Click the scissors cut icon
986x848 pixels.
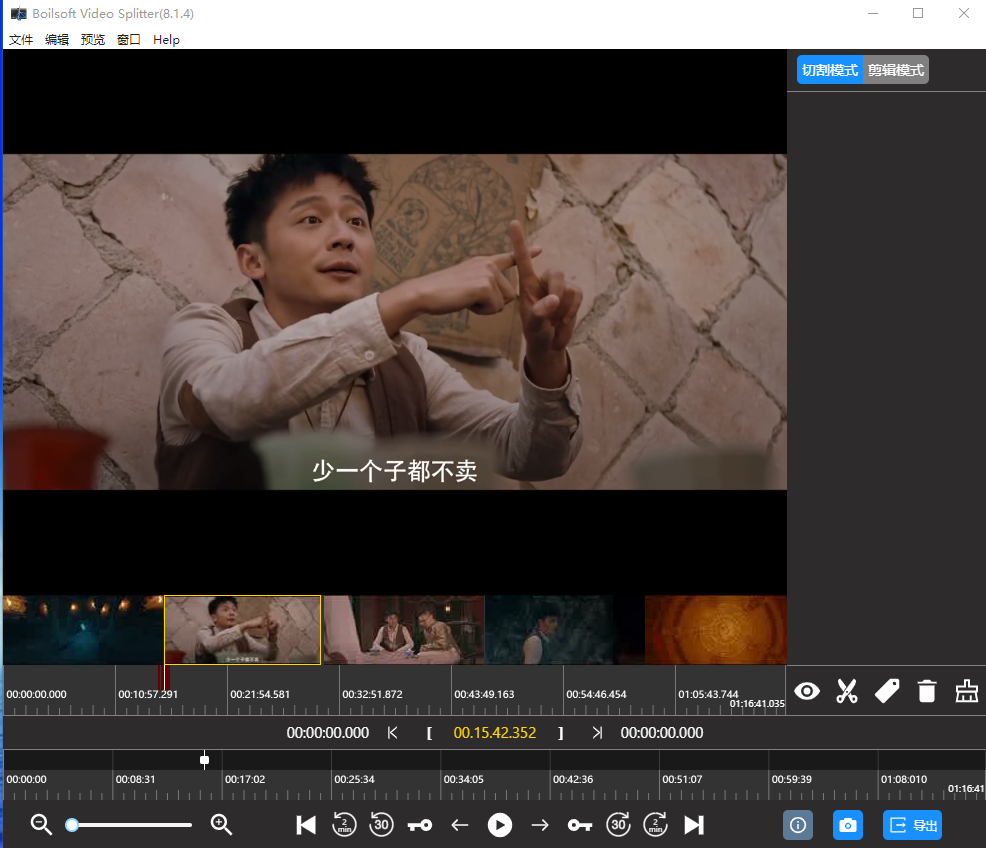(847, 691)
